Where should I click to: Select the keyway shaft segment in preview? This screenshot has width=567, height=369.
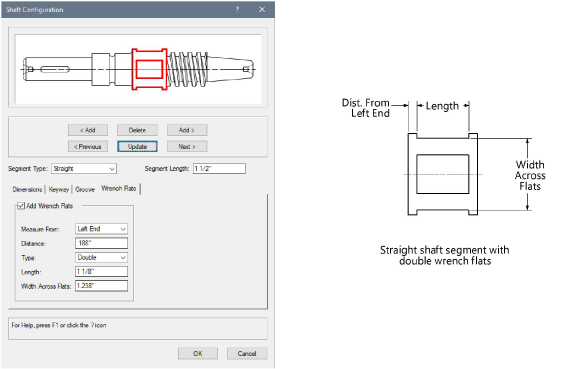pyautogui.click(x=57, y=69)
